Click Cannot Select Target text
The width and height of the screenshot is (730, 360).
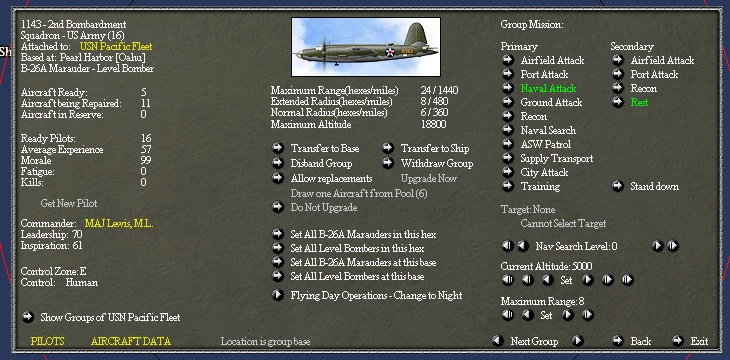(x=563, y=224)
